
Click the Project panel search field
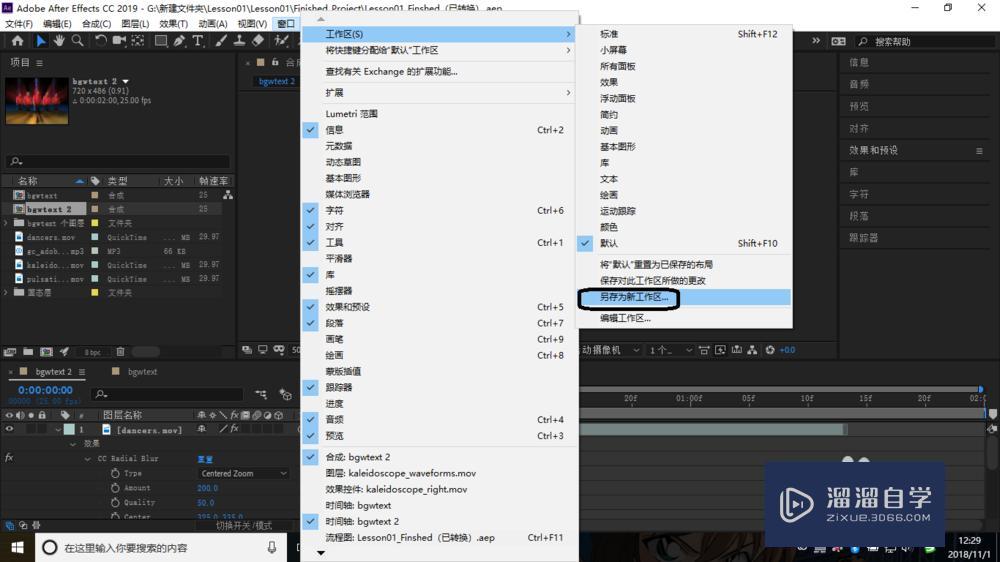tap(118, 161)
